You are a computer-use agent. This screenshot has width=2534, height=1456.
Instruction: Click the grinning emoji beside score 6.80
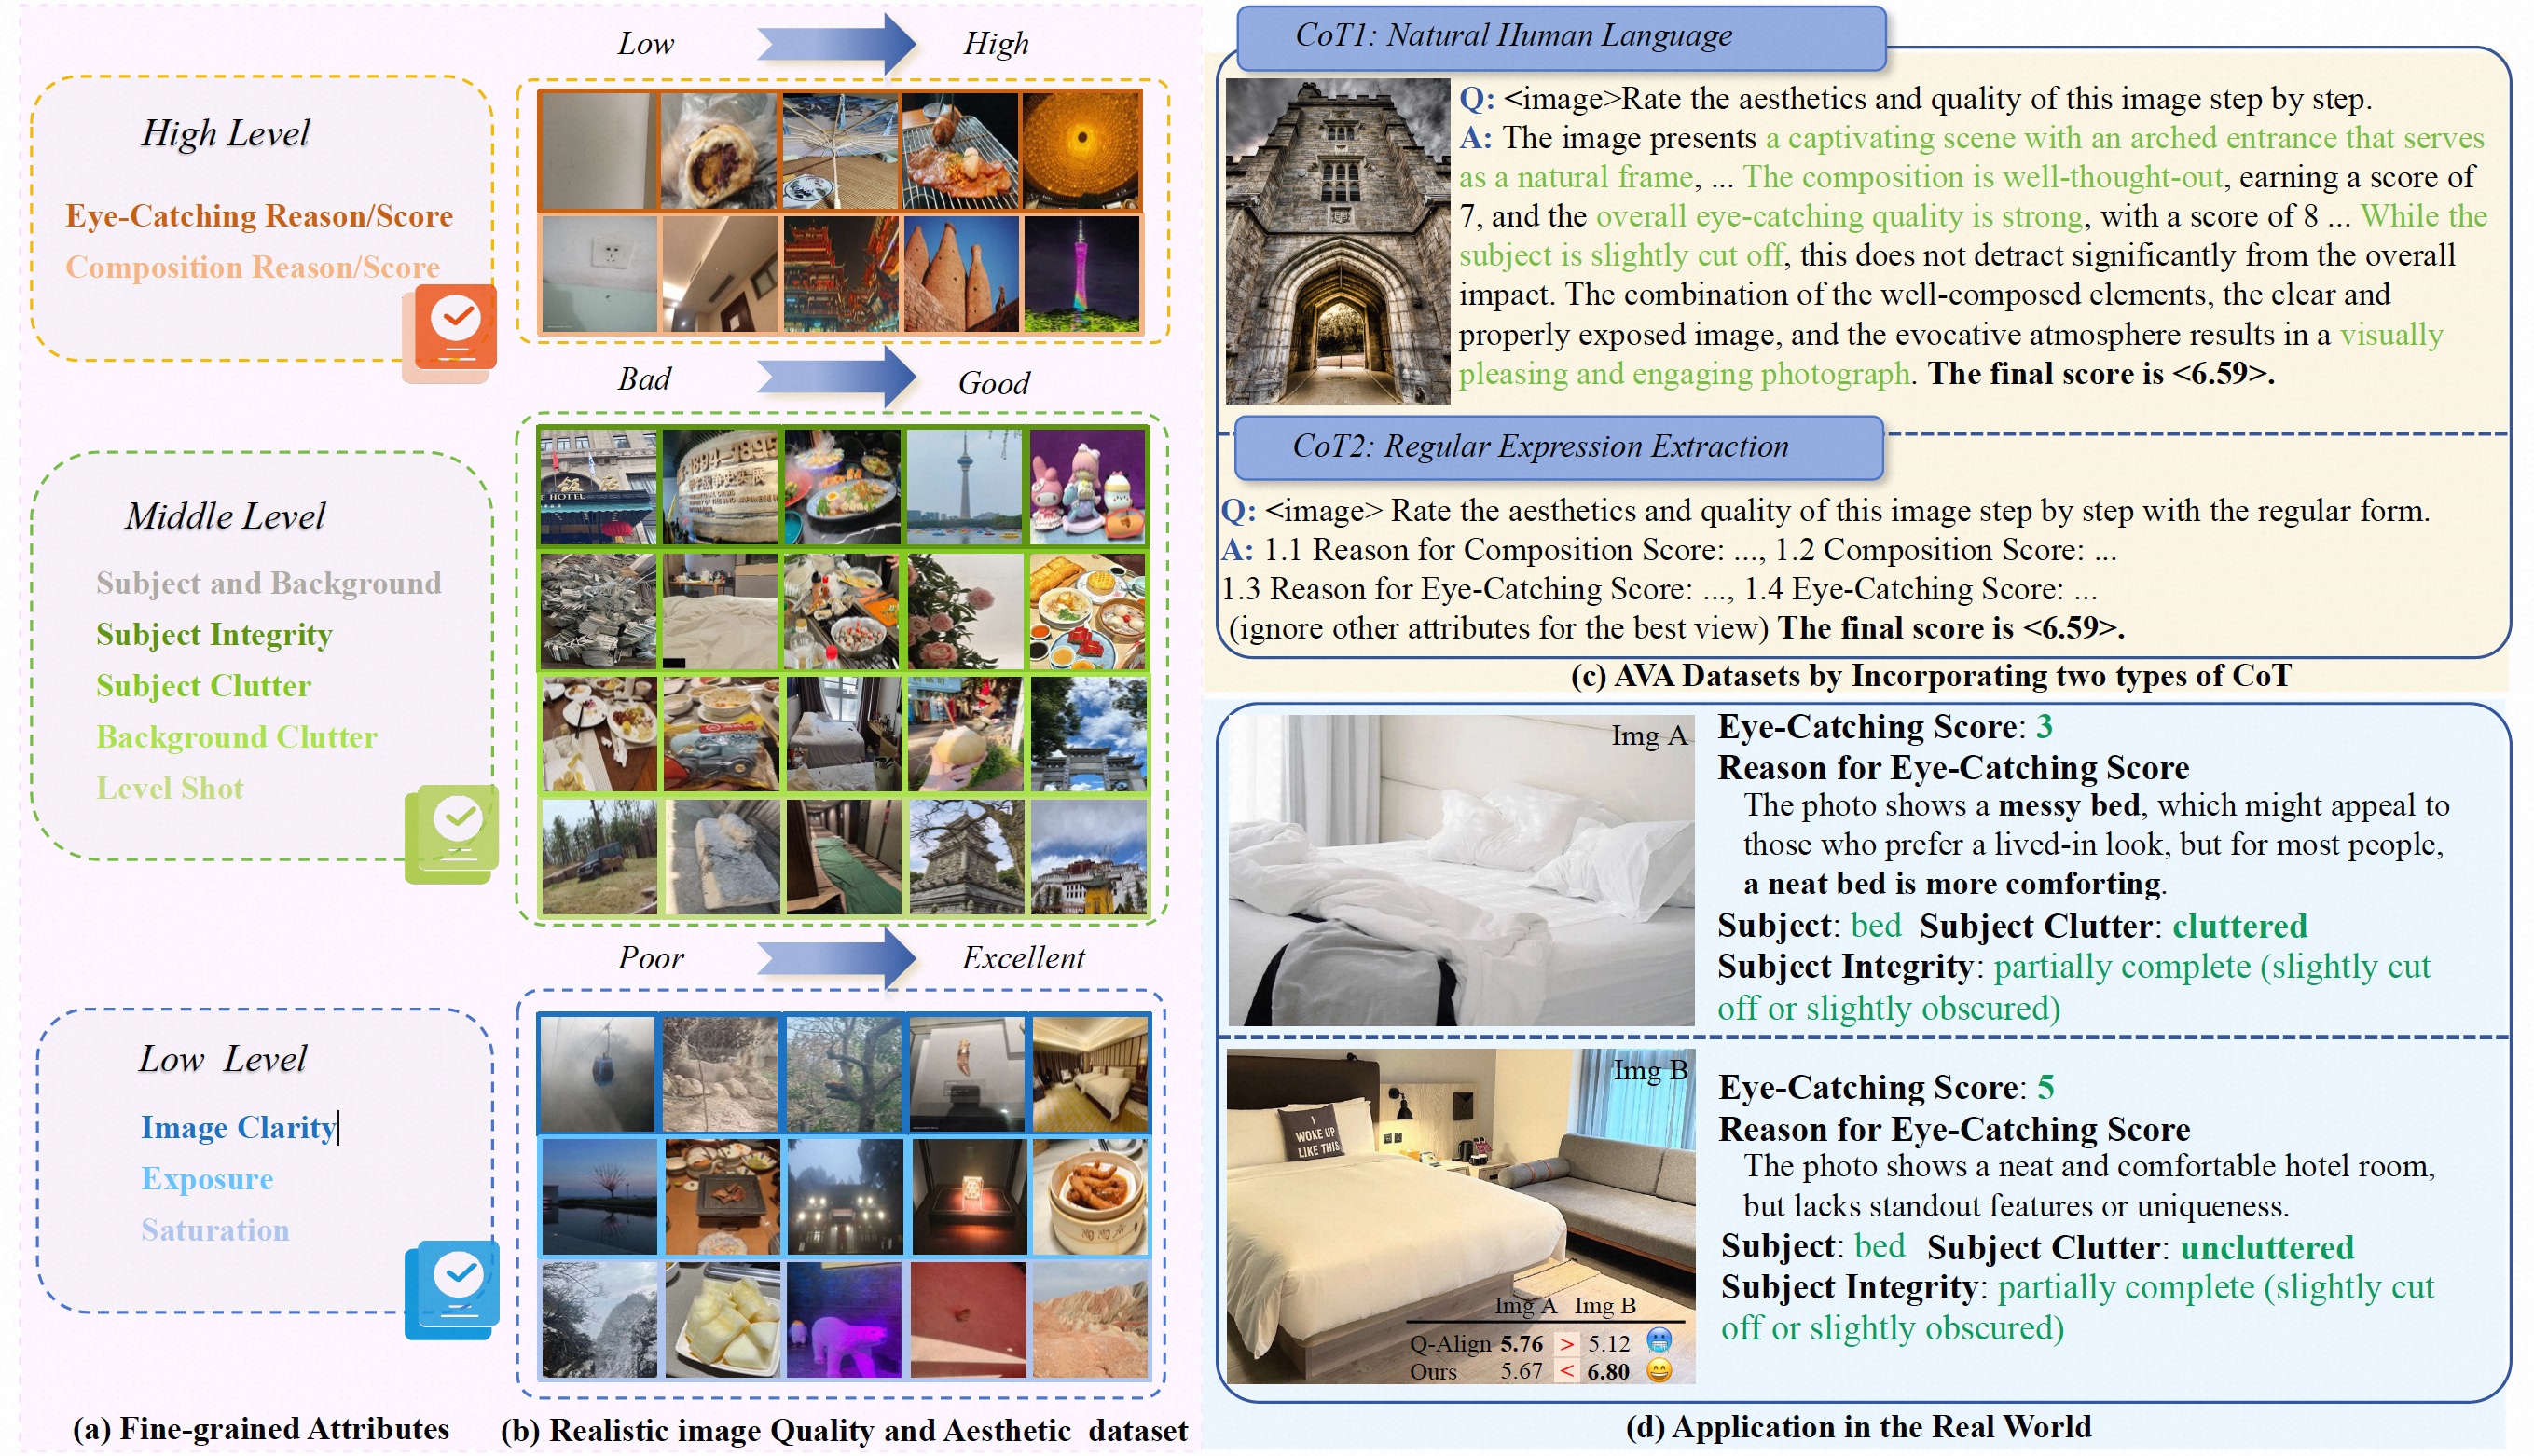(1659, 1371)
